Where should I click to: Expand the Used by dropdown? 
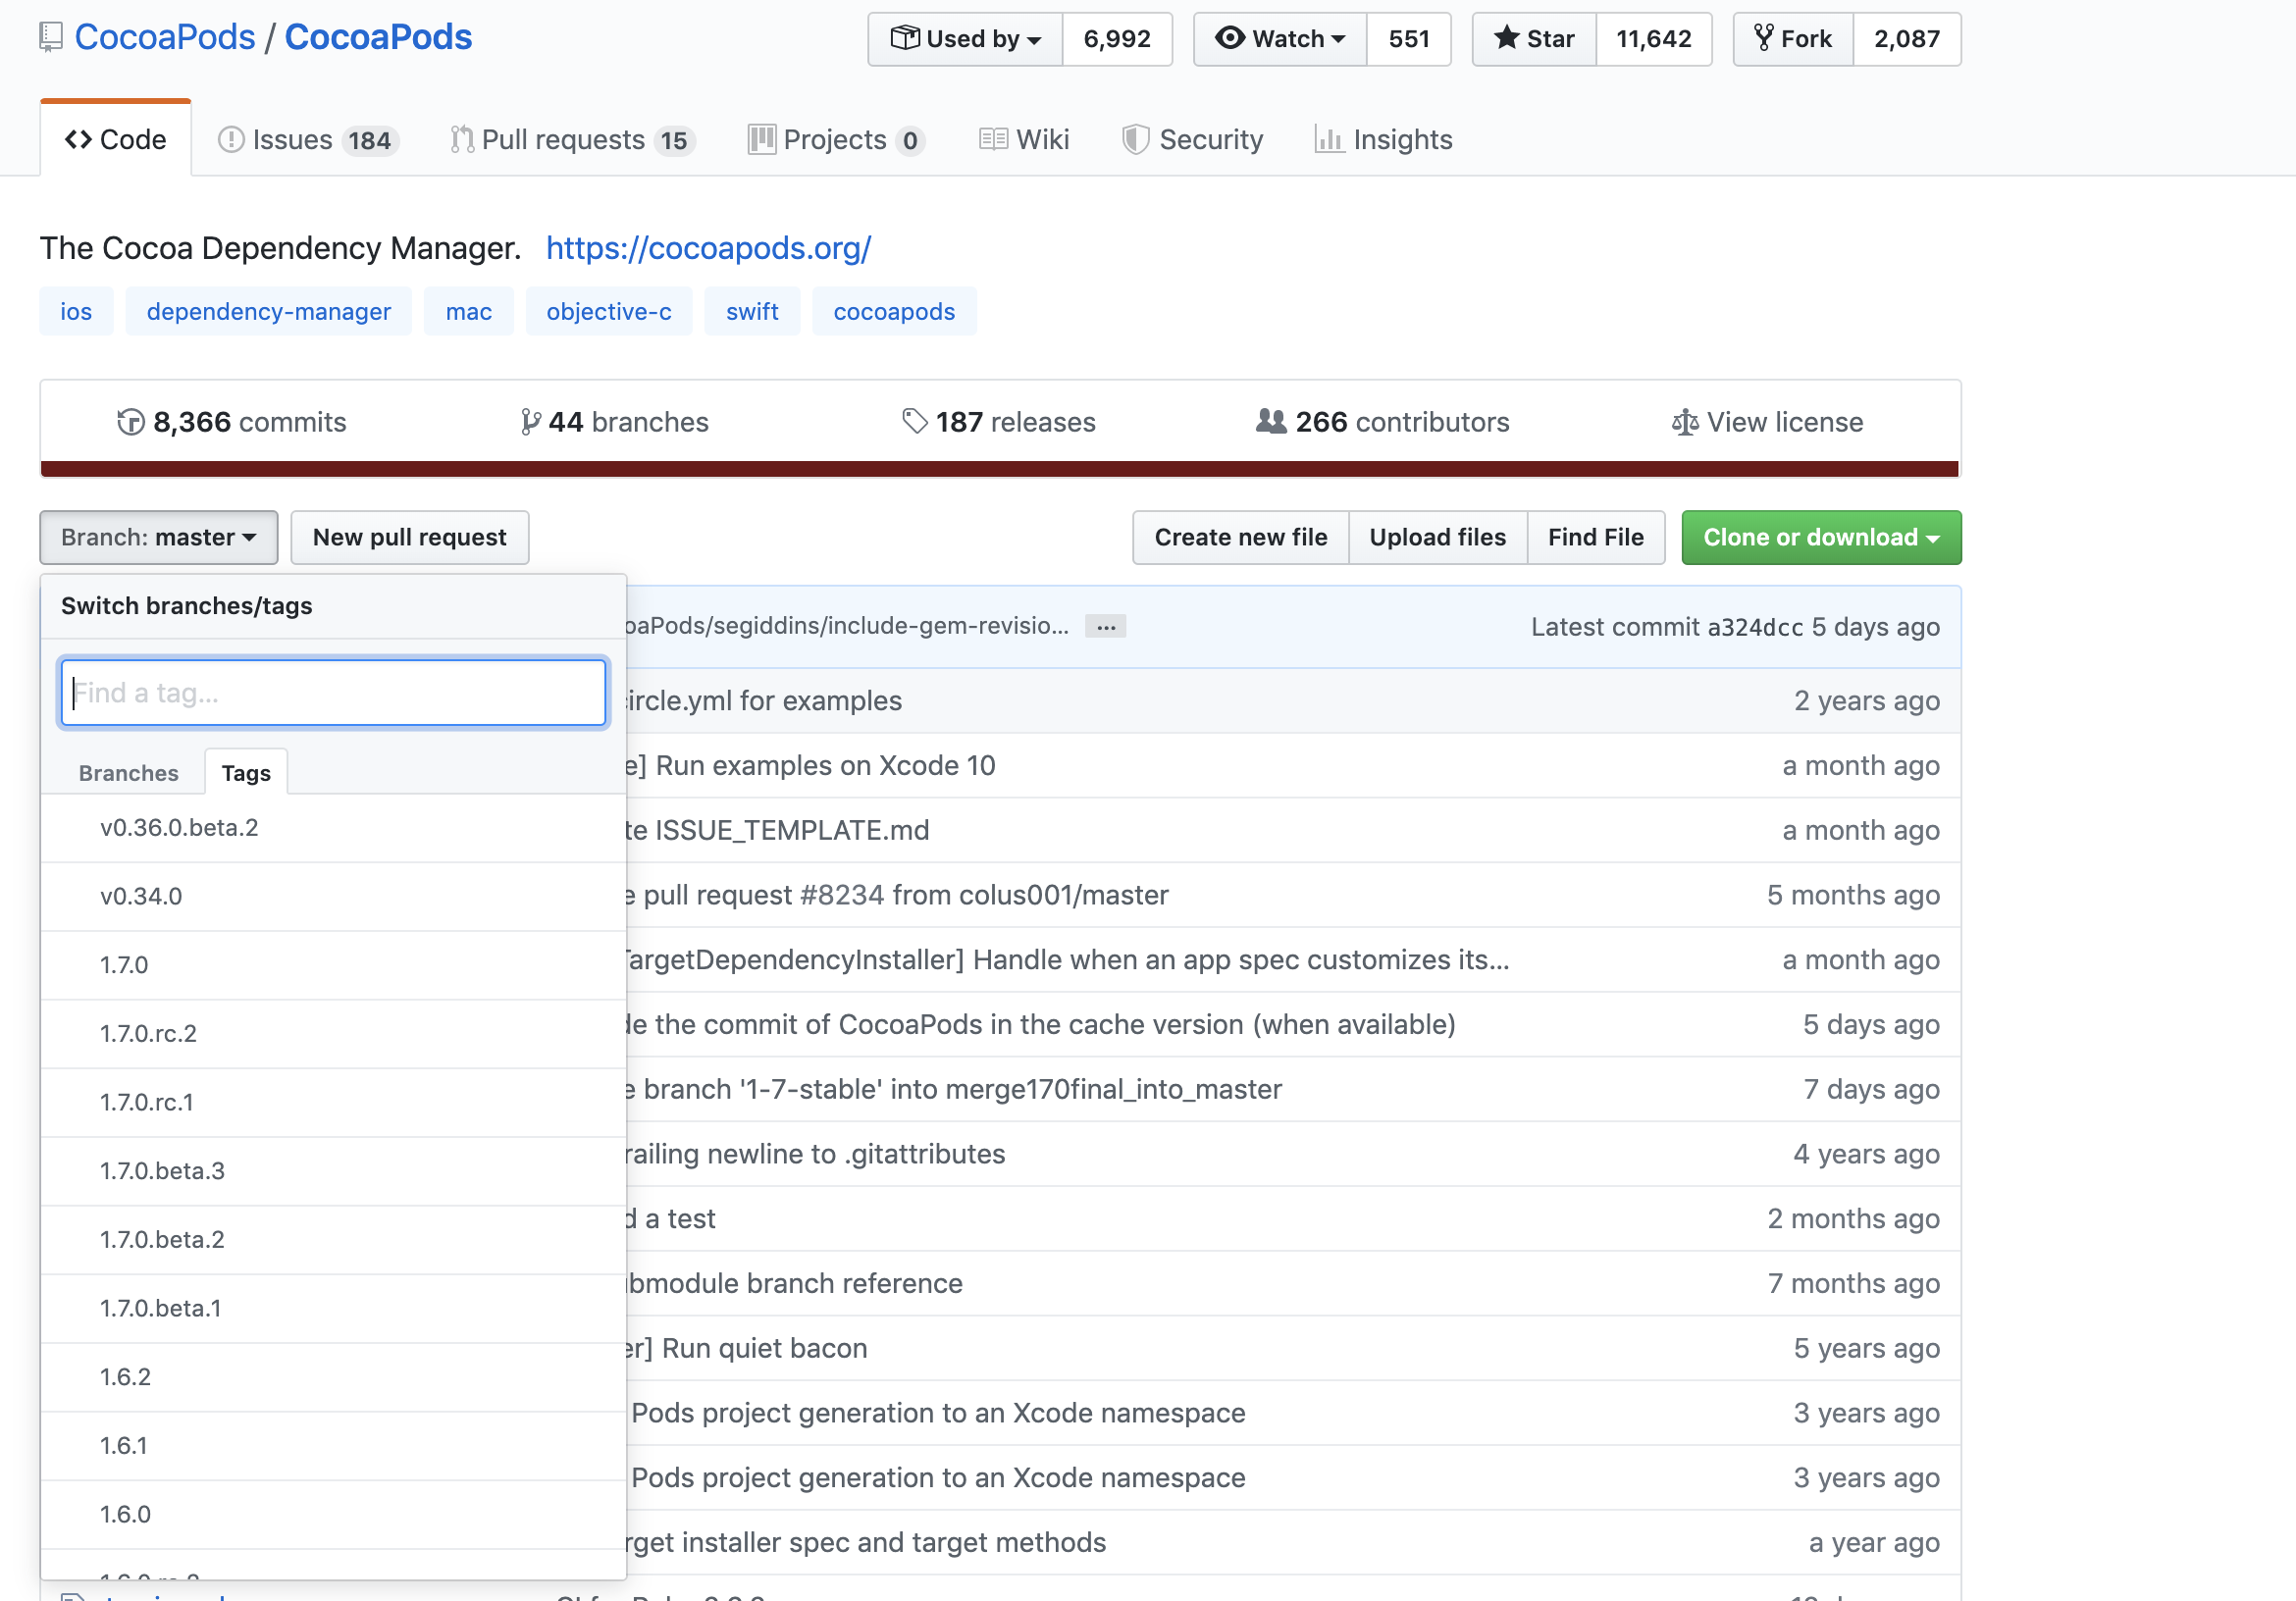pos(965,39)
